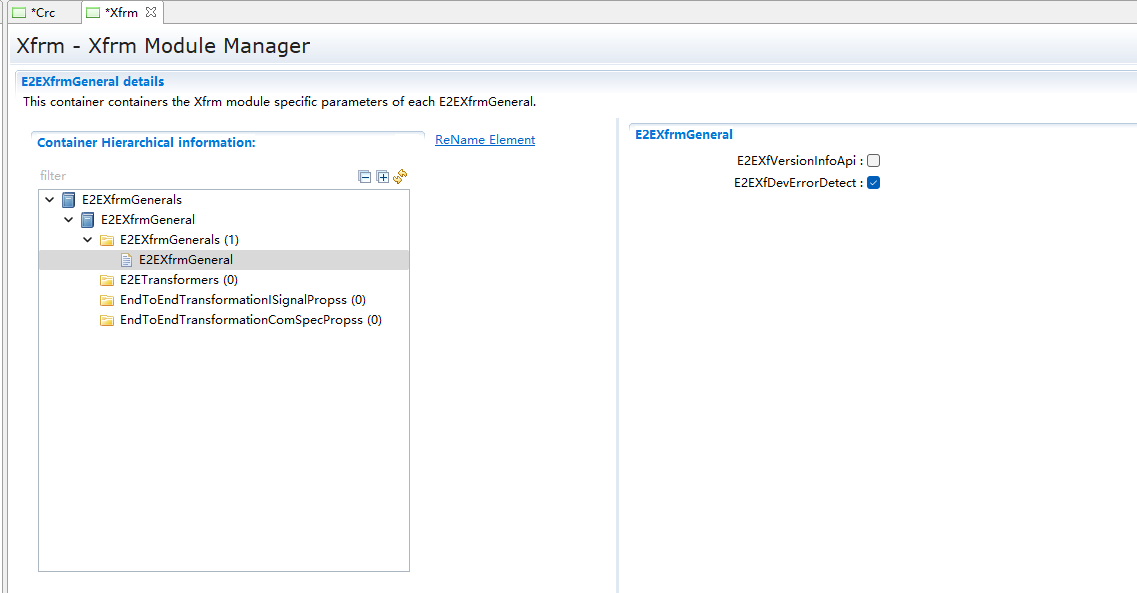Click the E2ETransformers folder icon
1137x593 pixels.
pyautogui.click(x=107, y=280)
